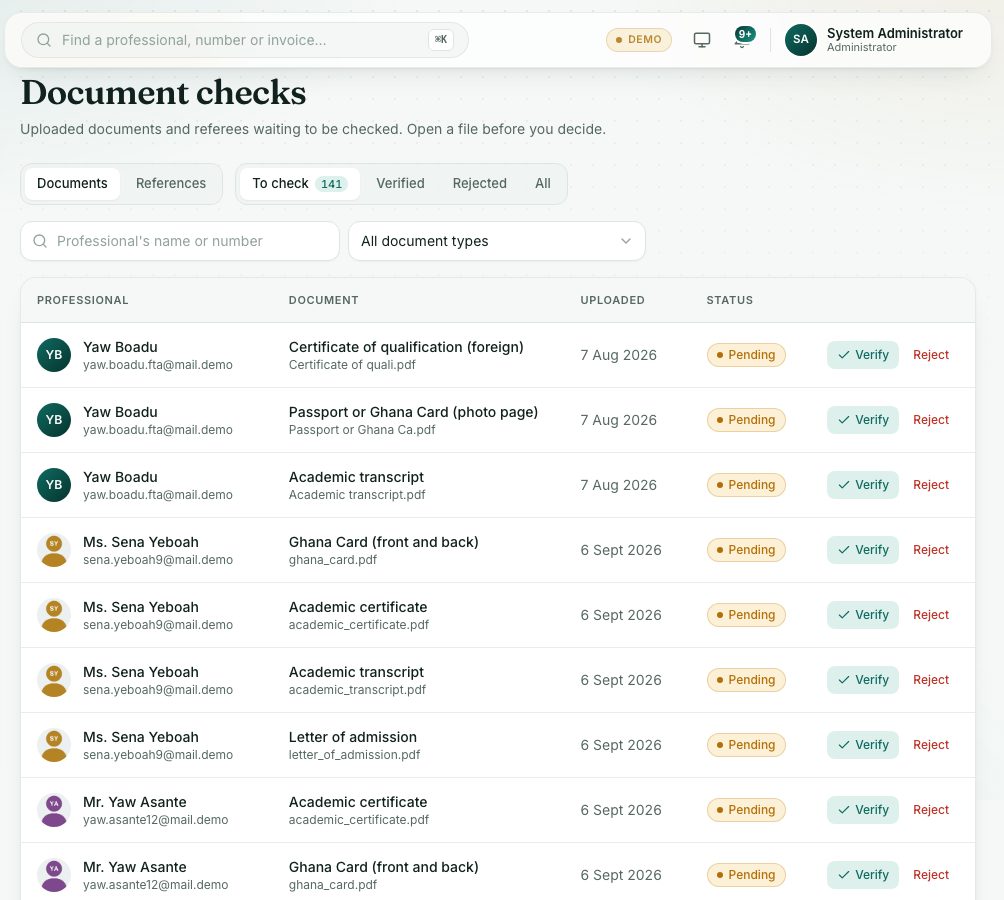This screenshot has height=900, width=1004.
Task: Reject Sena Yeboah's Academic transcript
Action: click(x=930, y=680)
